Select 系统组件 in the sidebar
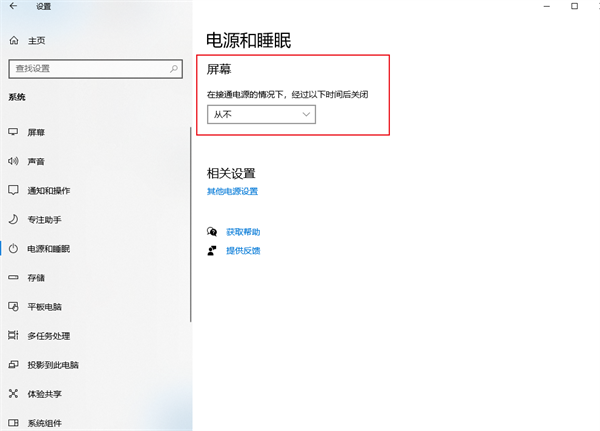 tap(44, 423)
